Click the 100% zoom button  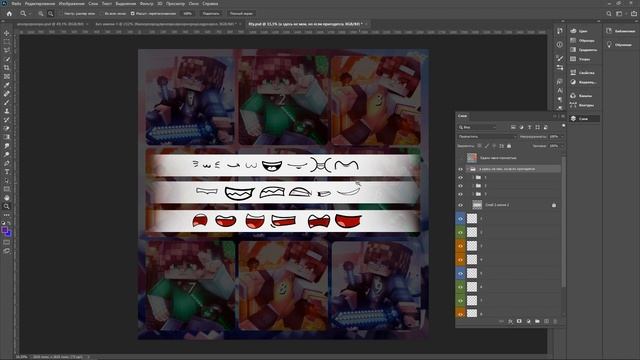tap(187, 13)
